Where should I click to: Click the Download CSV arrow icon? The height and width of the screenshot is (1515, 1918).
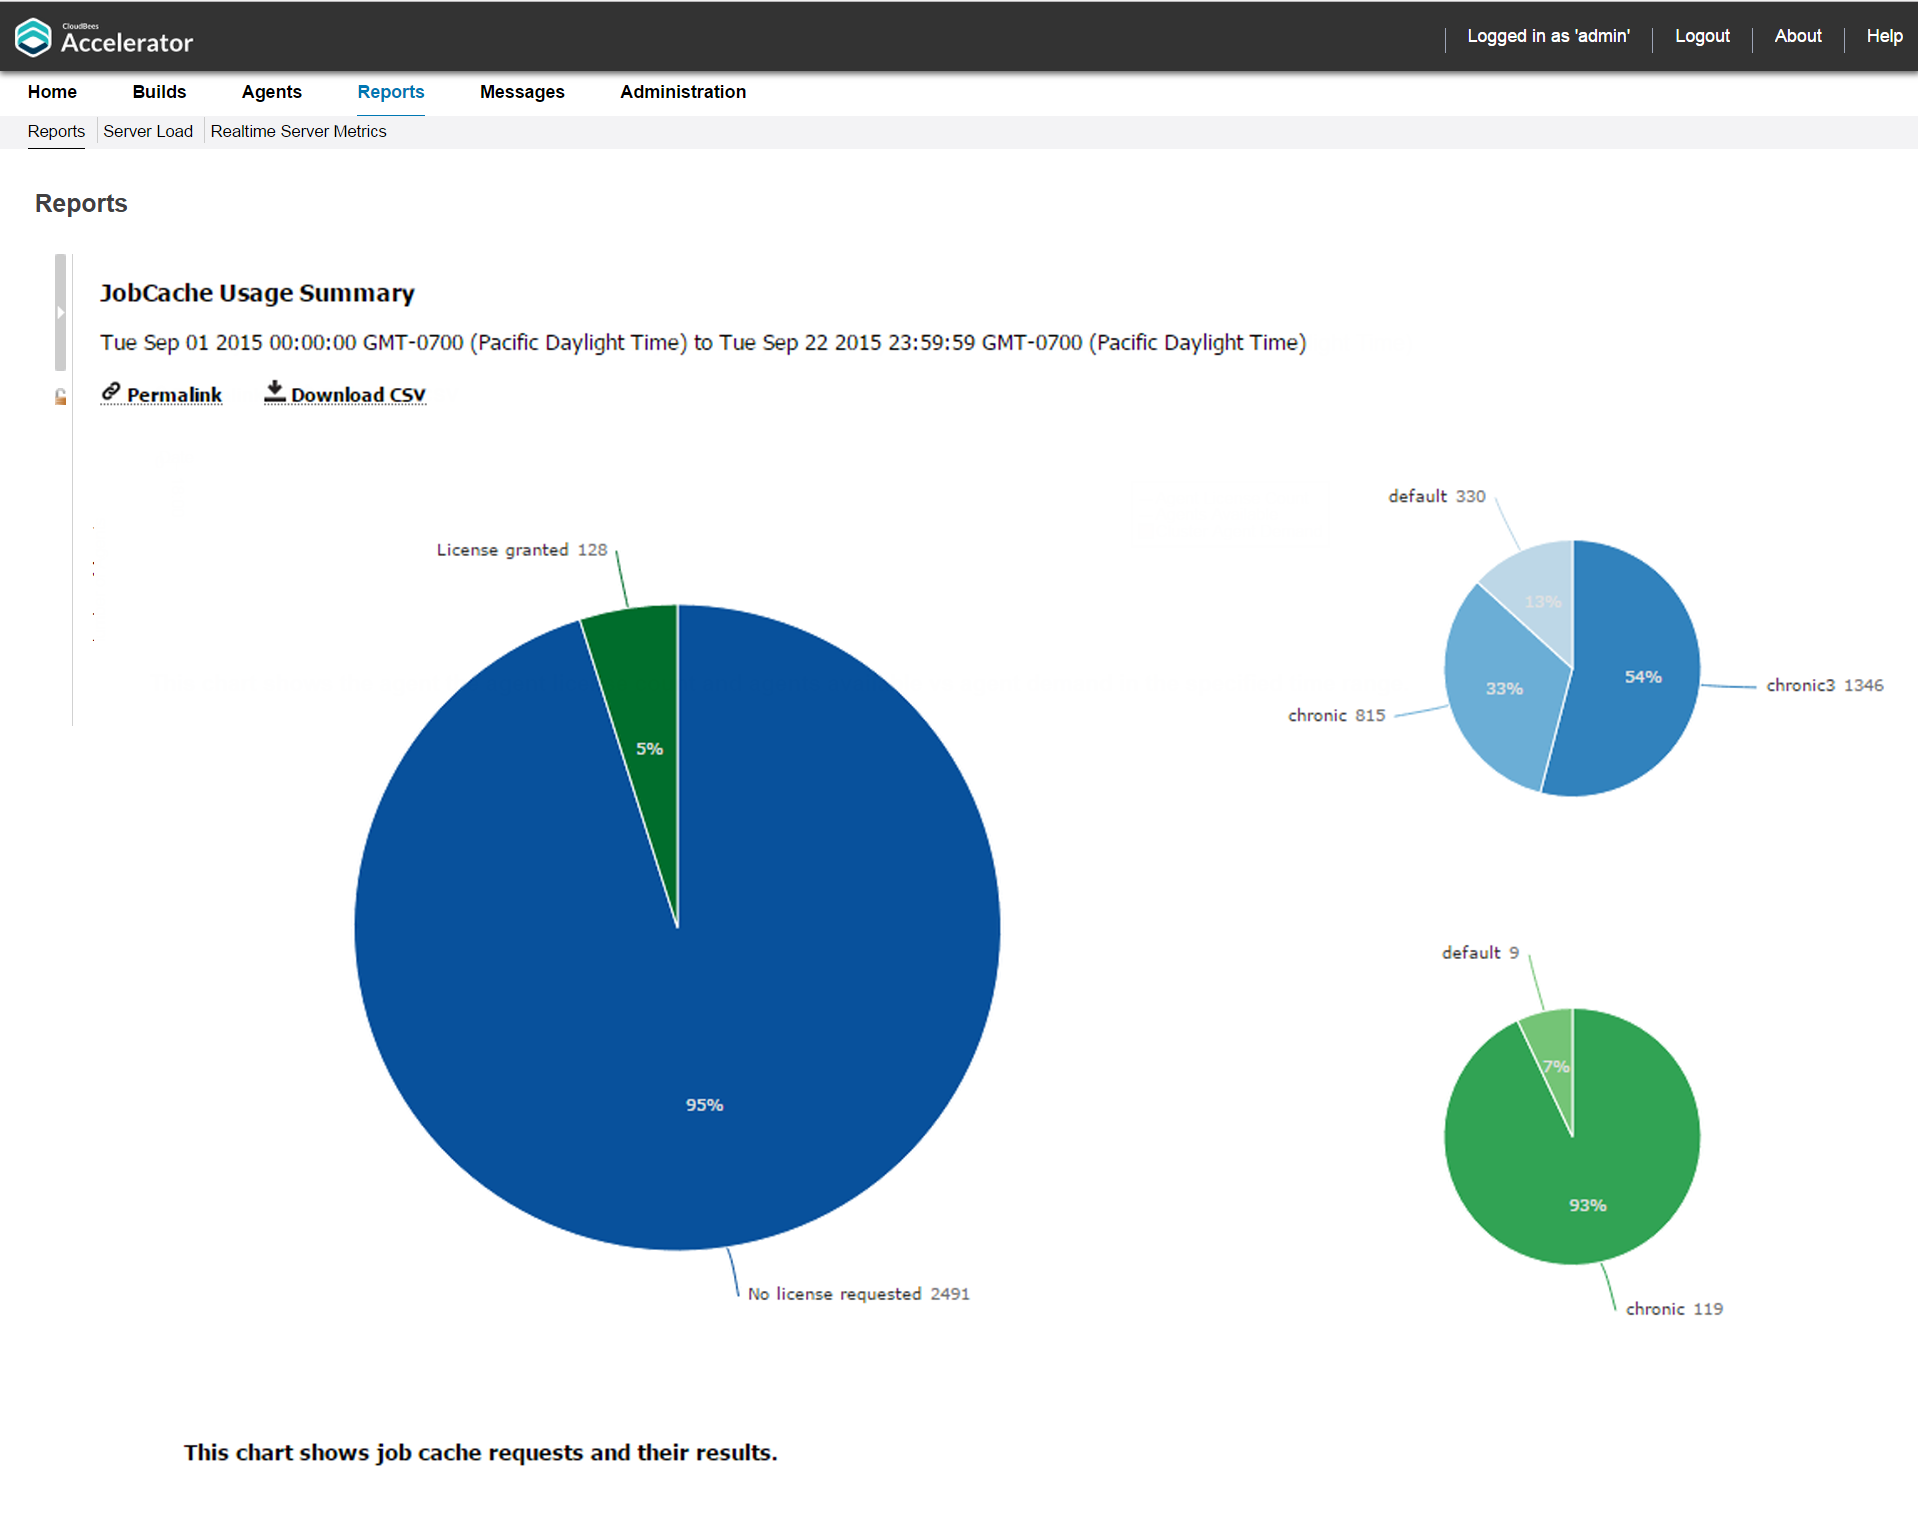275,391
